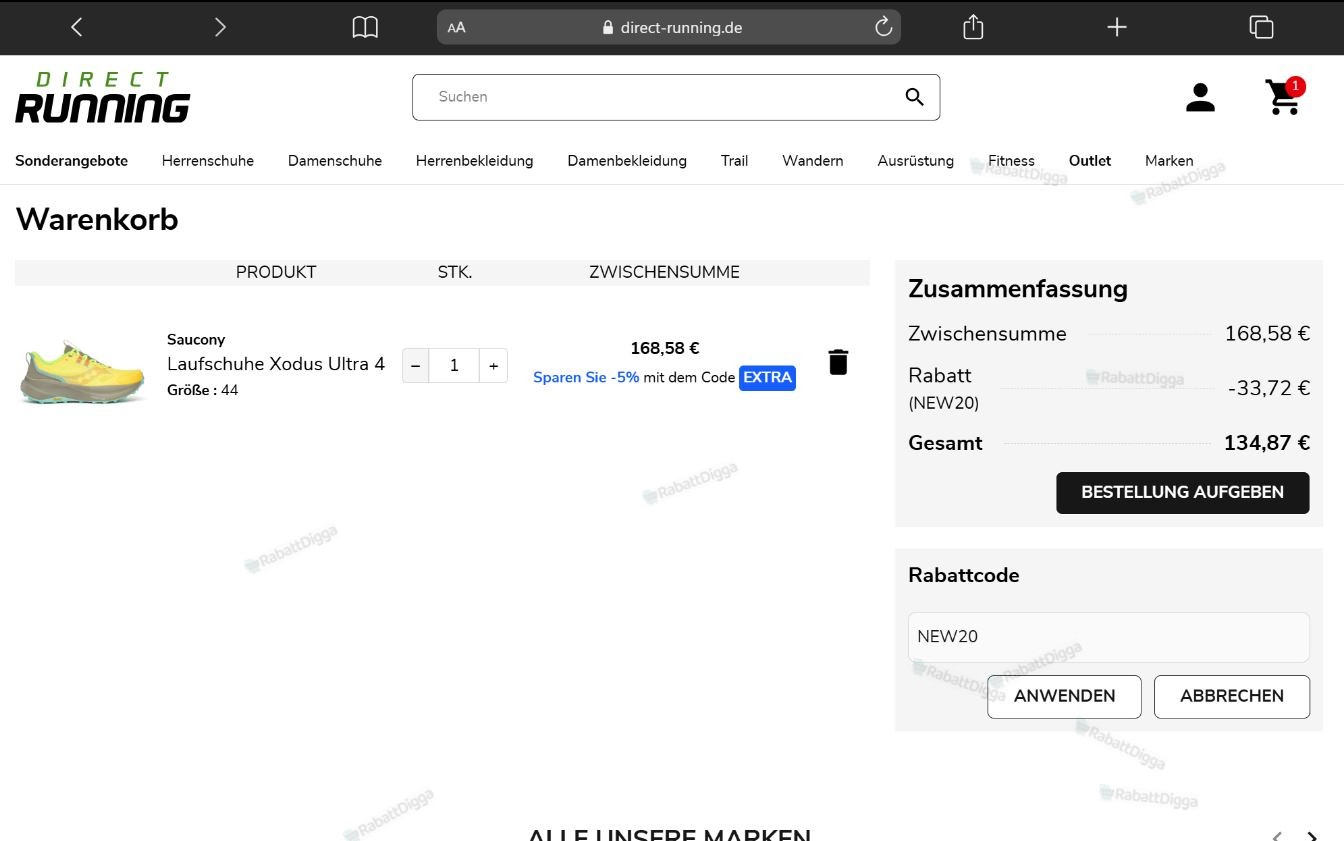The image size is (1344, 841).
Task: Open the Trail menu
Action: click(x=734, y=161)
